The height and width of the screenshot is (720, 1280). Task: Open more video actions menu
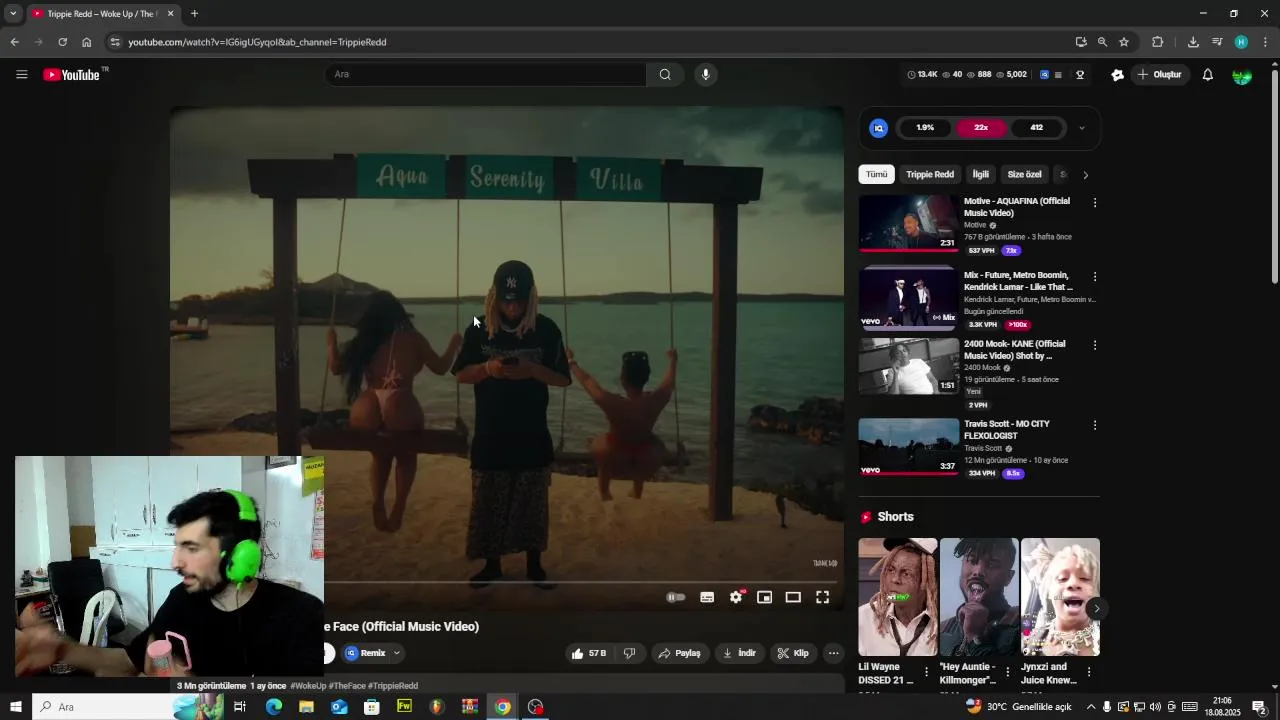833,653
